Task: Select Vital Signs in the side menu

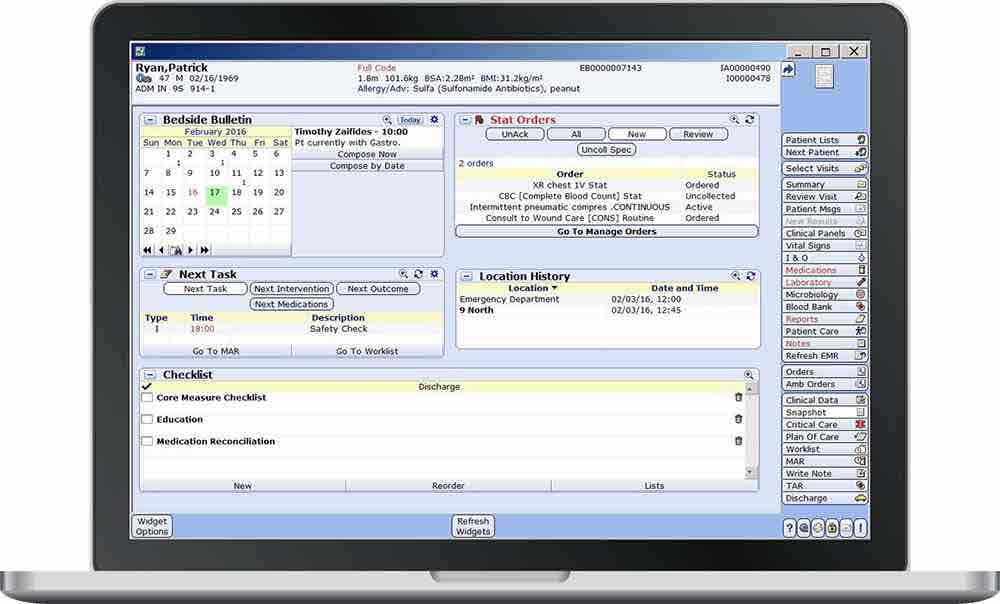Action: pyautogui.click(x=808, y=246)
